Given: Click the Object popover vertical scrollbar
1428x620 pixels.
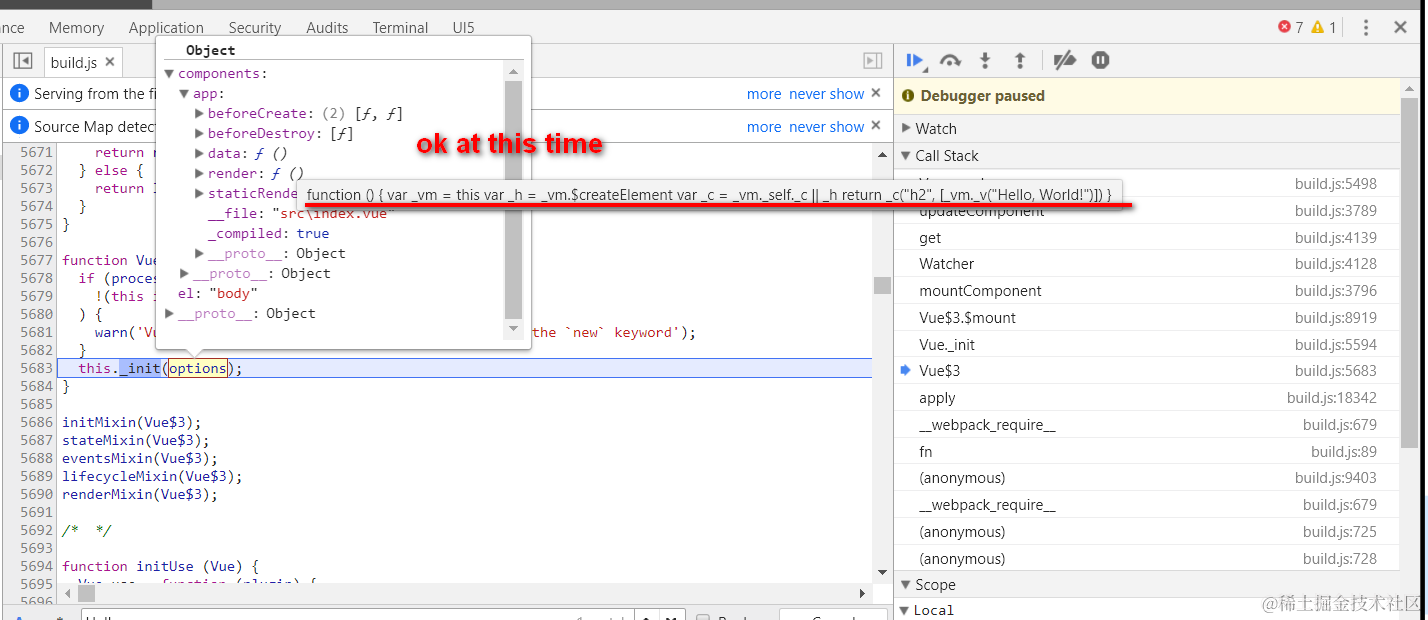Looking at the screenshot, I should [x=514, y=199].
